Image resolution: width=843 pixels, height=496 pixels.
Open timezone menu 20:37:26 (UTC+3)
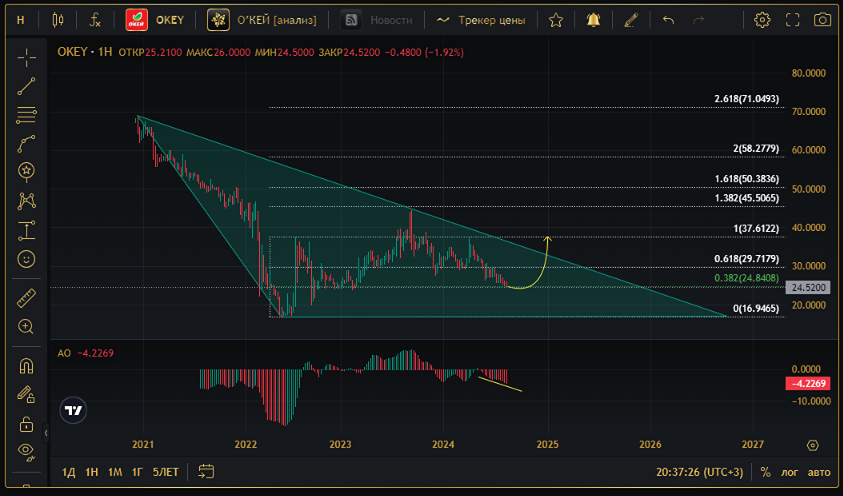click(699, 472)
